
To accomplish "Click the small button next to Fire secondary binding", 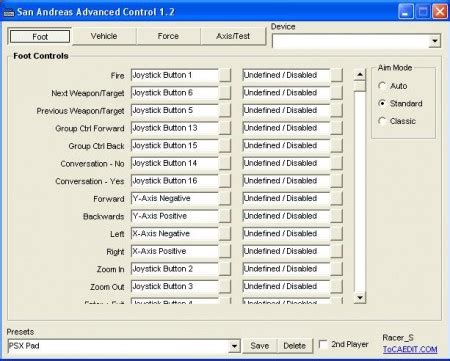I will pyautogui.click(x=337, y=75).
